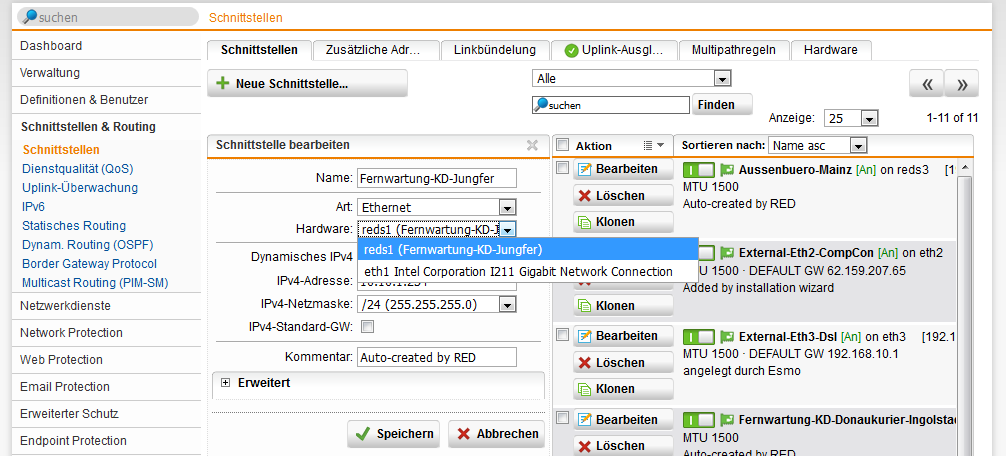Click the sidebar suchen search box

[108, 17]
